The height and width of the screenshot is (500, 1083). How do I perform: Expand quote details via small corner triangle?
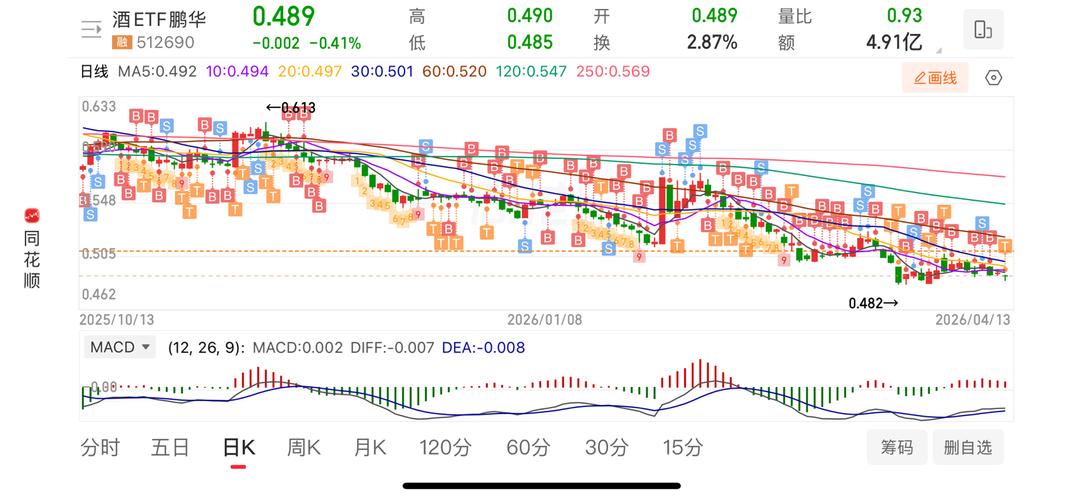(x=939, y=50)
